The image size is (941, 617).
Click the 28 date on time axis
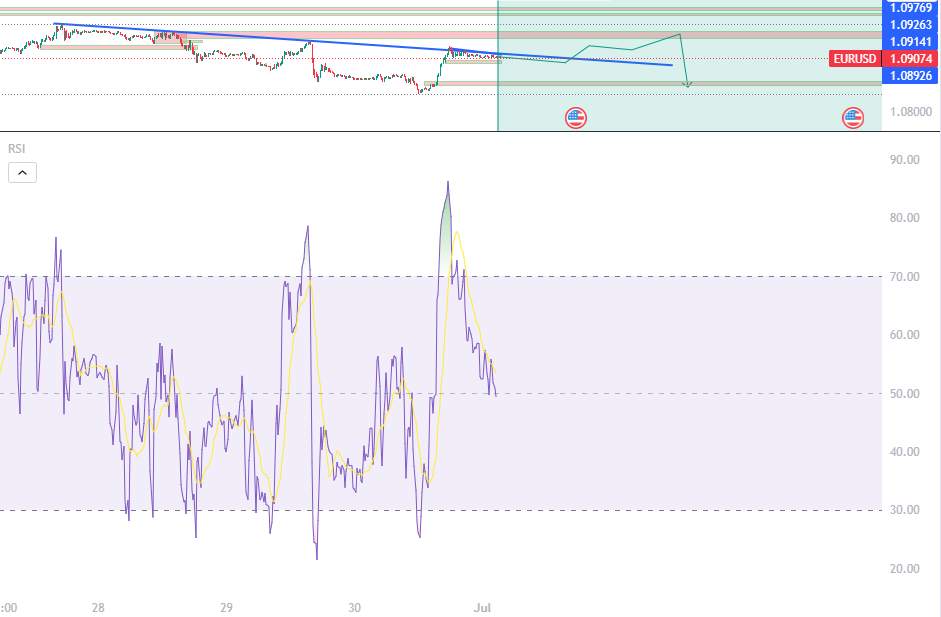tap(98, 607)
